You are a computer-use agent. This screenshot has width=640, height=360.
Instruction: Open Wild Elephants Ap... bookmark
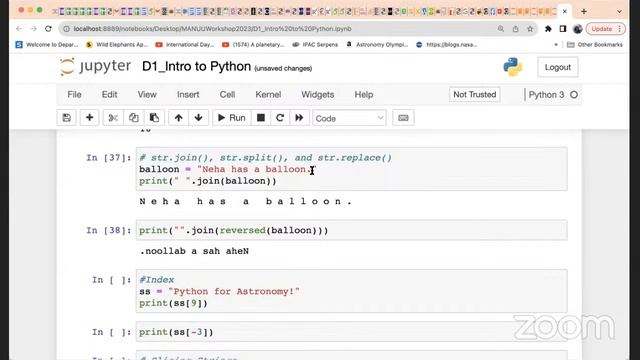[117, 44]
